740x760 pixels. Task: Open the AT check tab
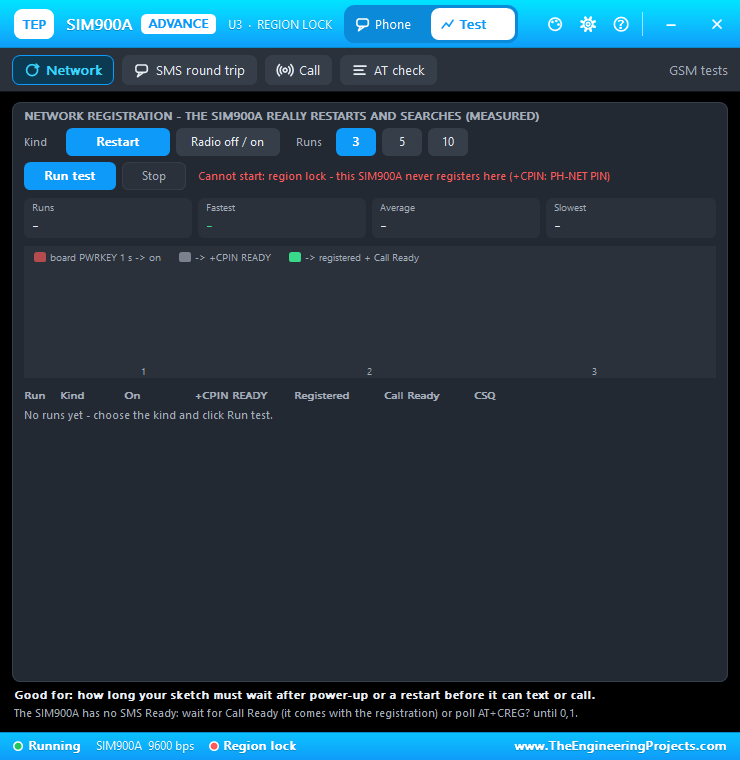389,70
